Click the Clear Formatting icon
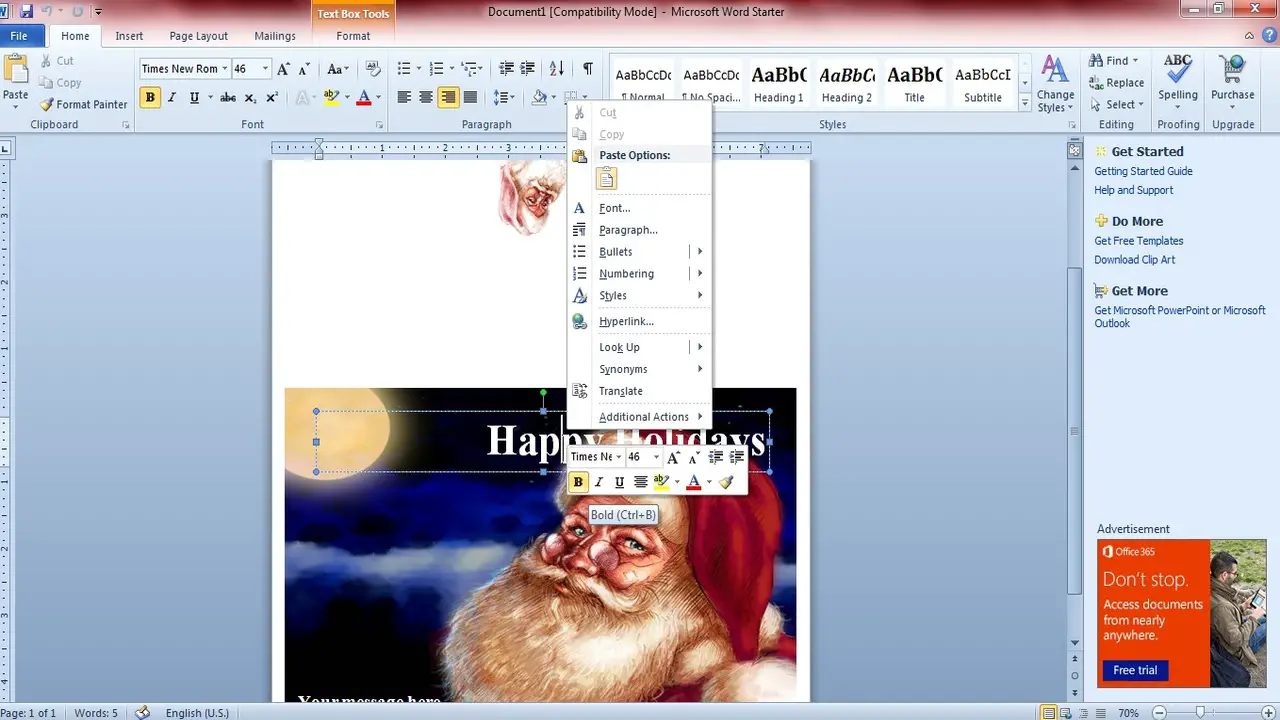Image resolution: width=1280 pixels, height=720 pixels. pyautogui.click(x=373, y=69)
